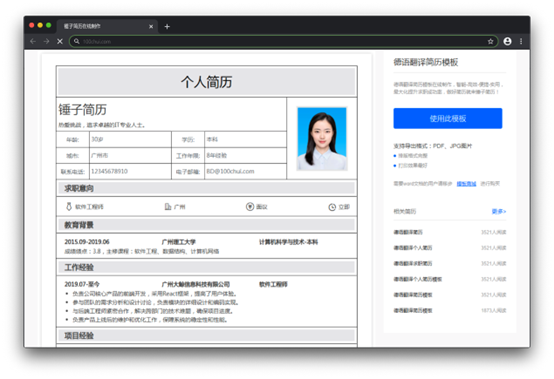Click the major 计算机科学与技术-本科
Screen dimensions: 554x379
click(x=288, y=242)
